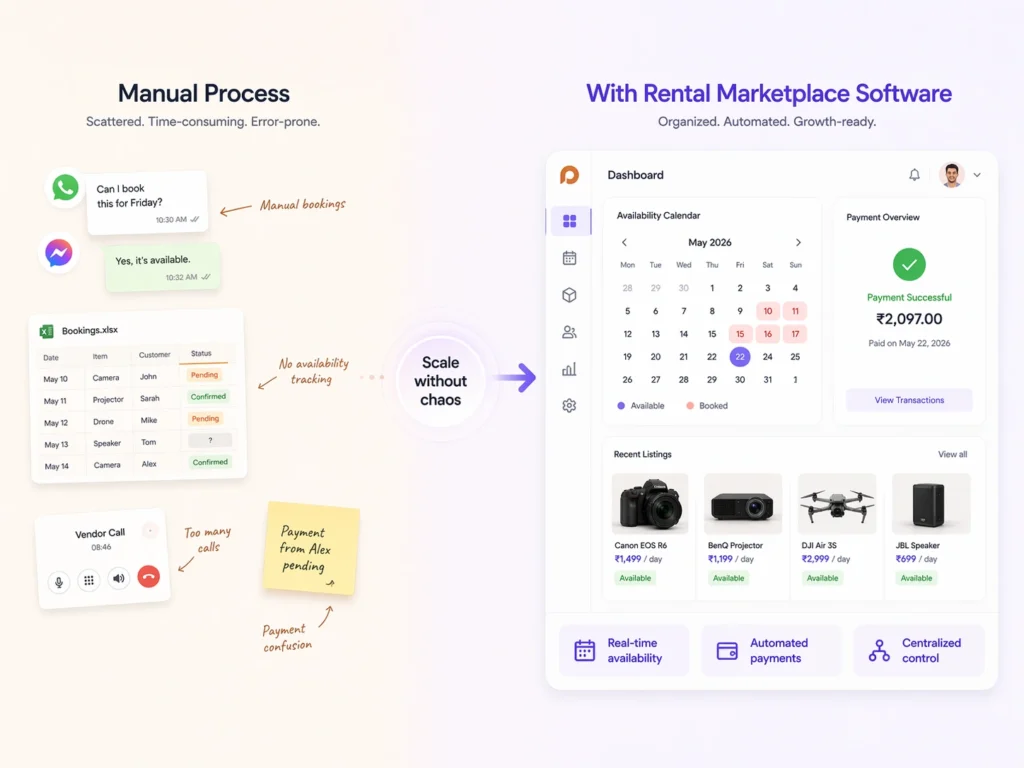Open the cube listings icon in sidebar
Image resolution: width=1024 pixels, height=768 pixels.
click(569, 295)
